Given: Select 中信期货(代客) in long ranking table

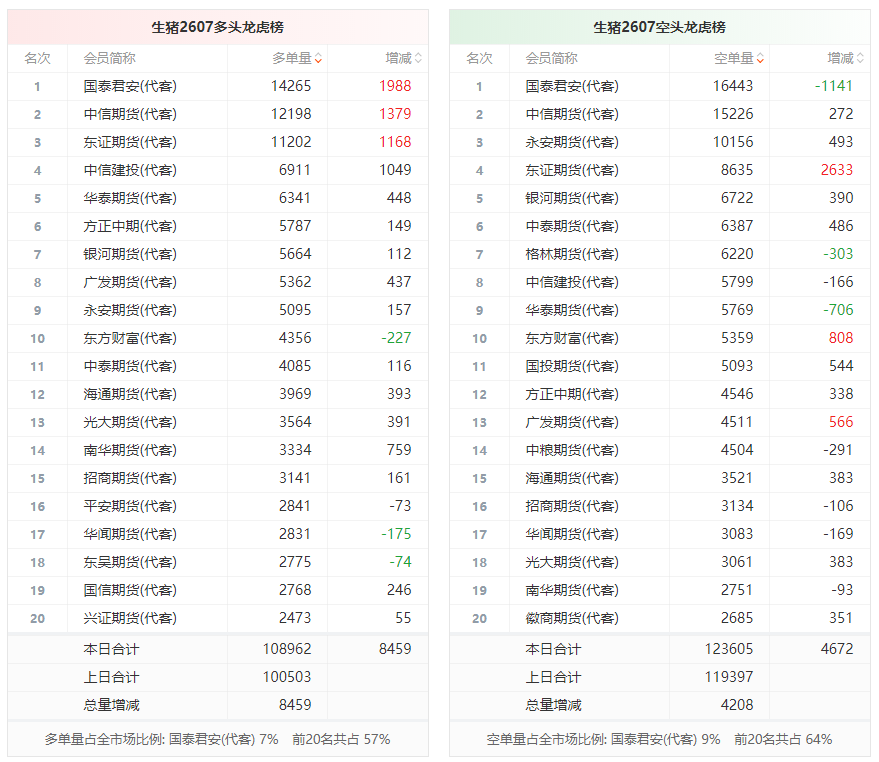Looking at the screenshot, I should click(x=130, y=114).
